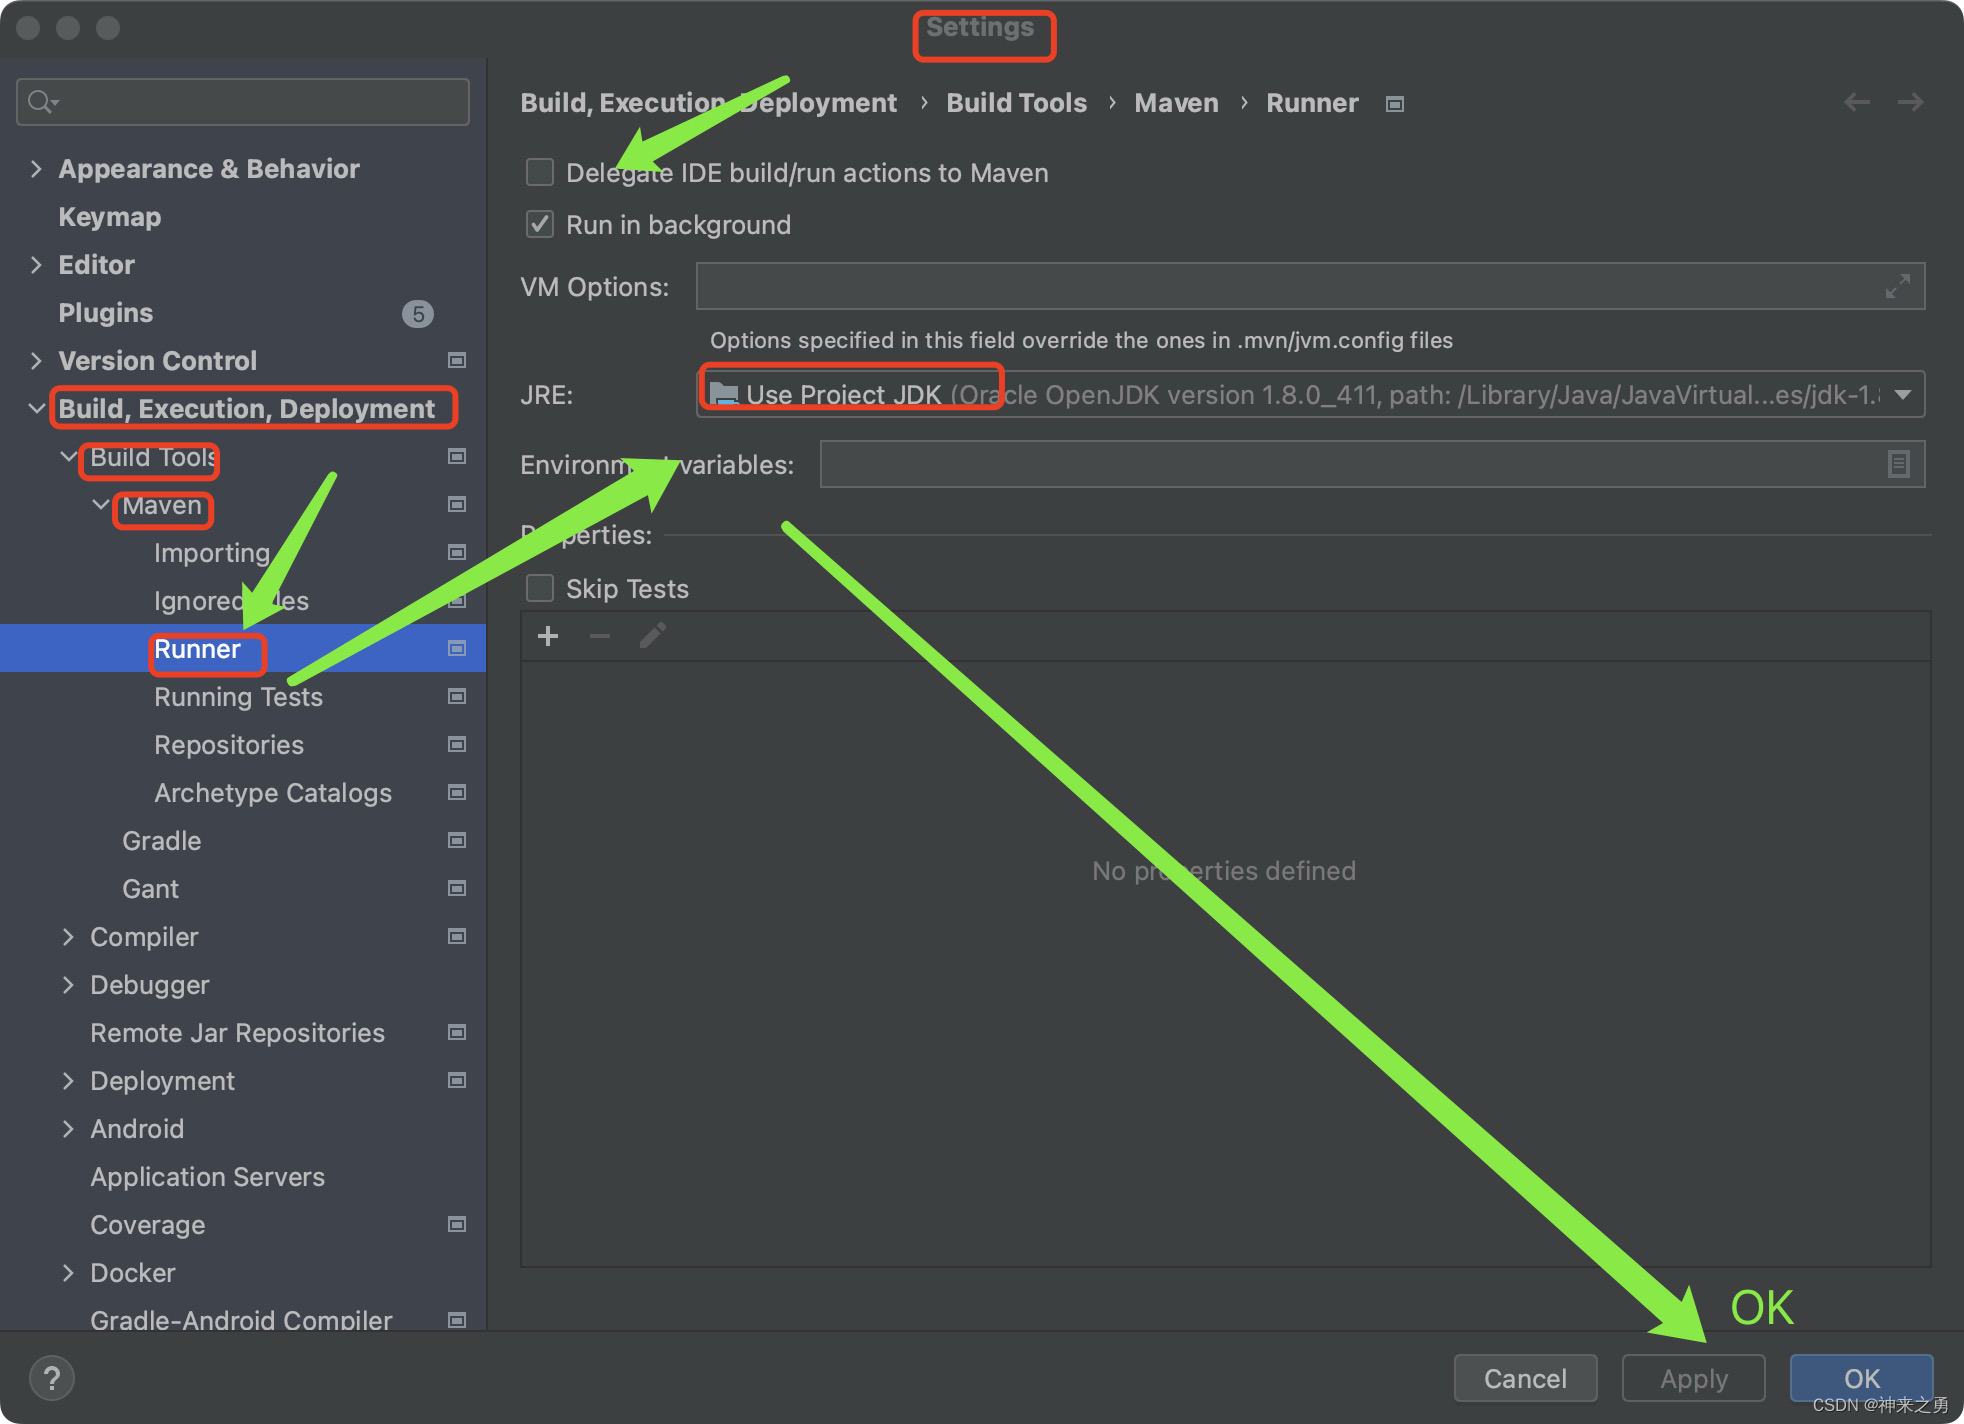
Task: Open the environment variables browser icon
Action: click(1897, 464)
